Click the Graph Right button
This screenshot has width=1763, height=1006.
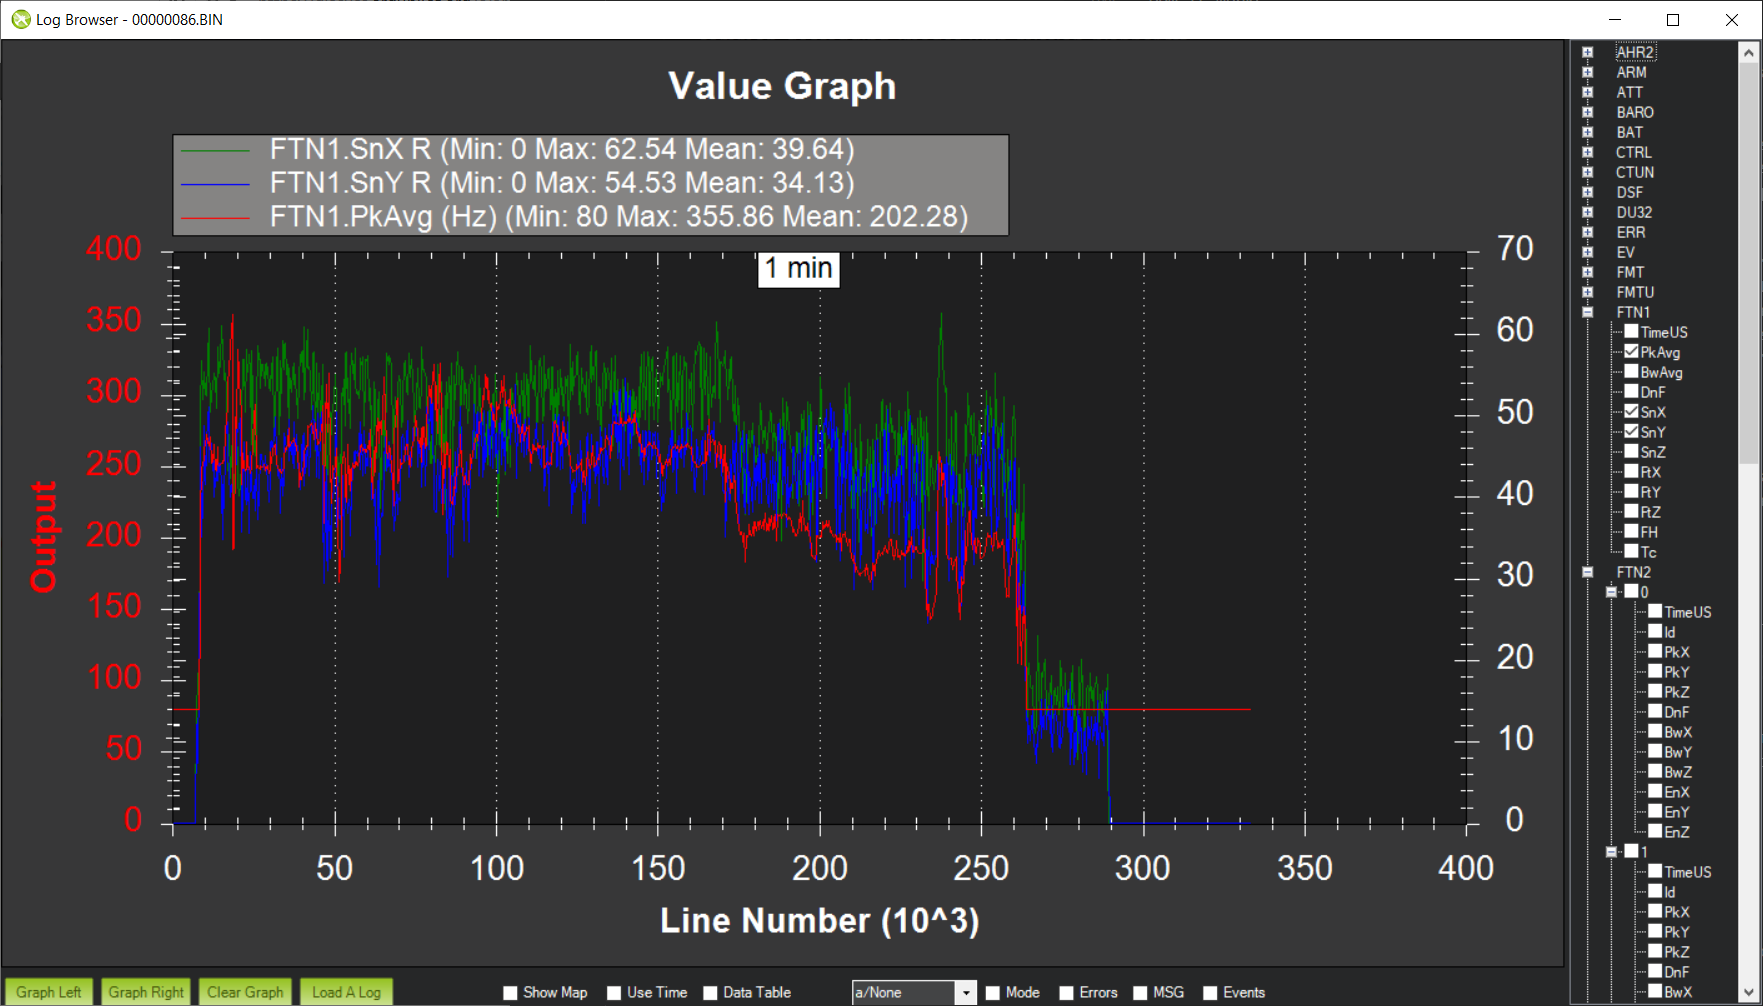146,992
